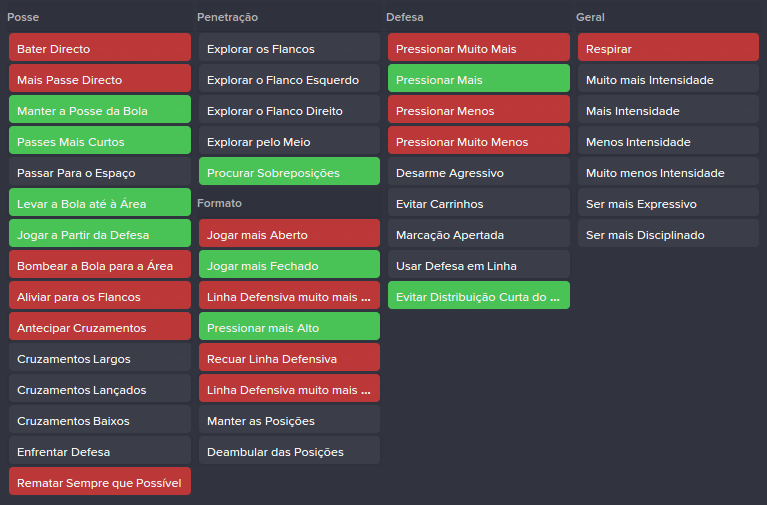Choose Cruzamentos Largos option
This screenshot has width=767, height=505.
pyautogui.click(x=100, y=358)
